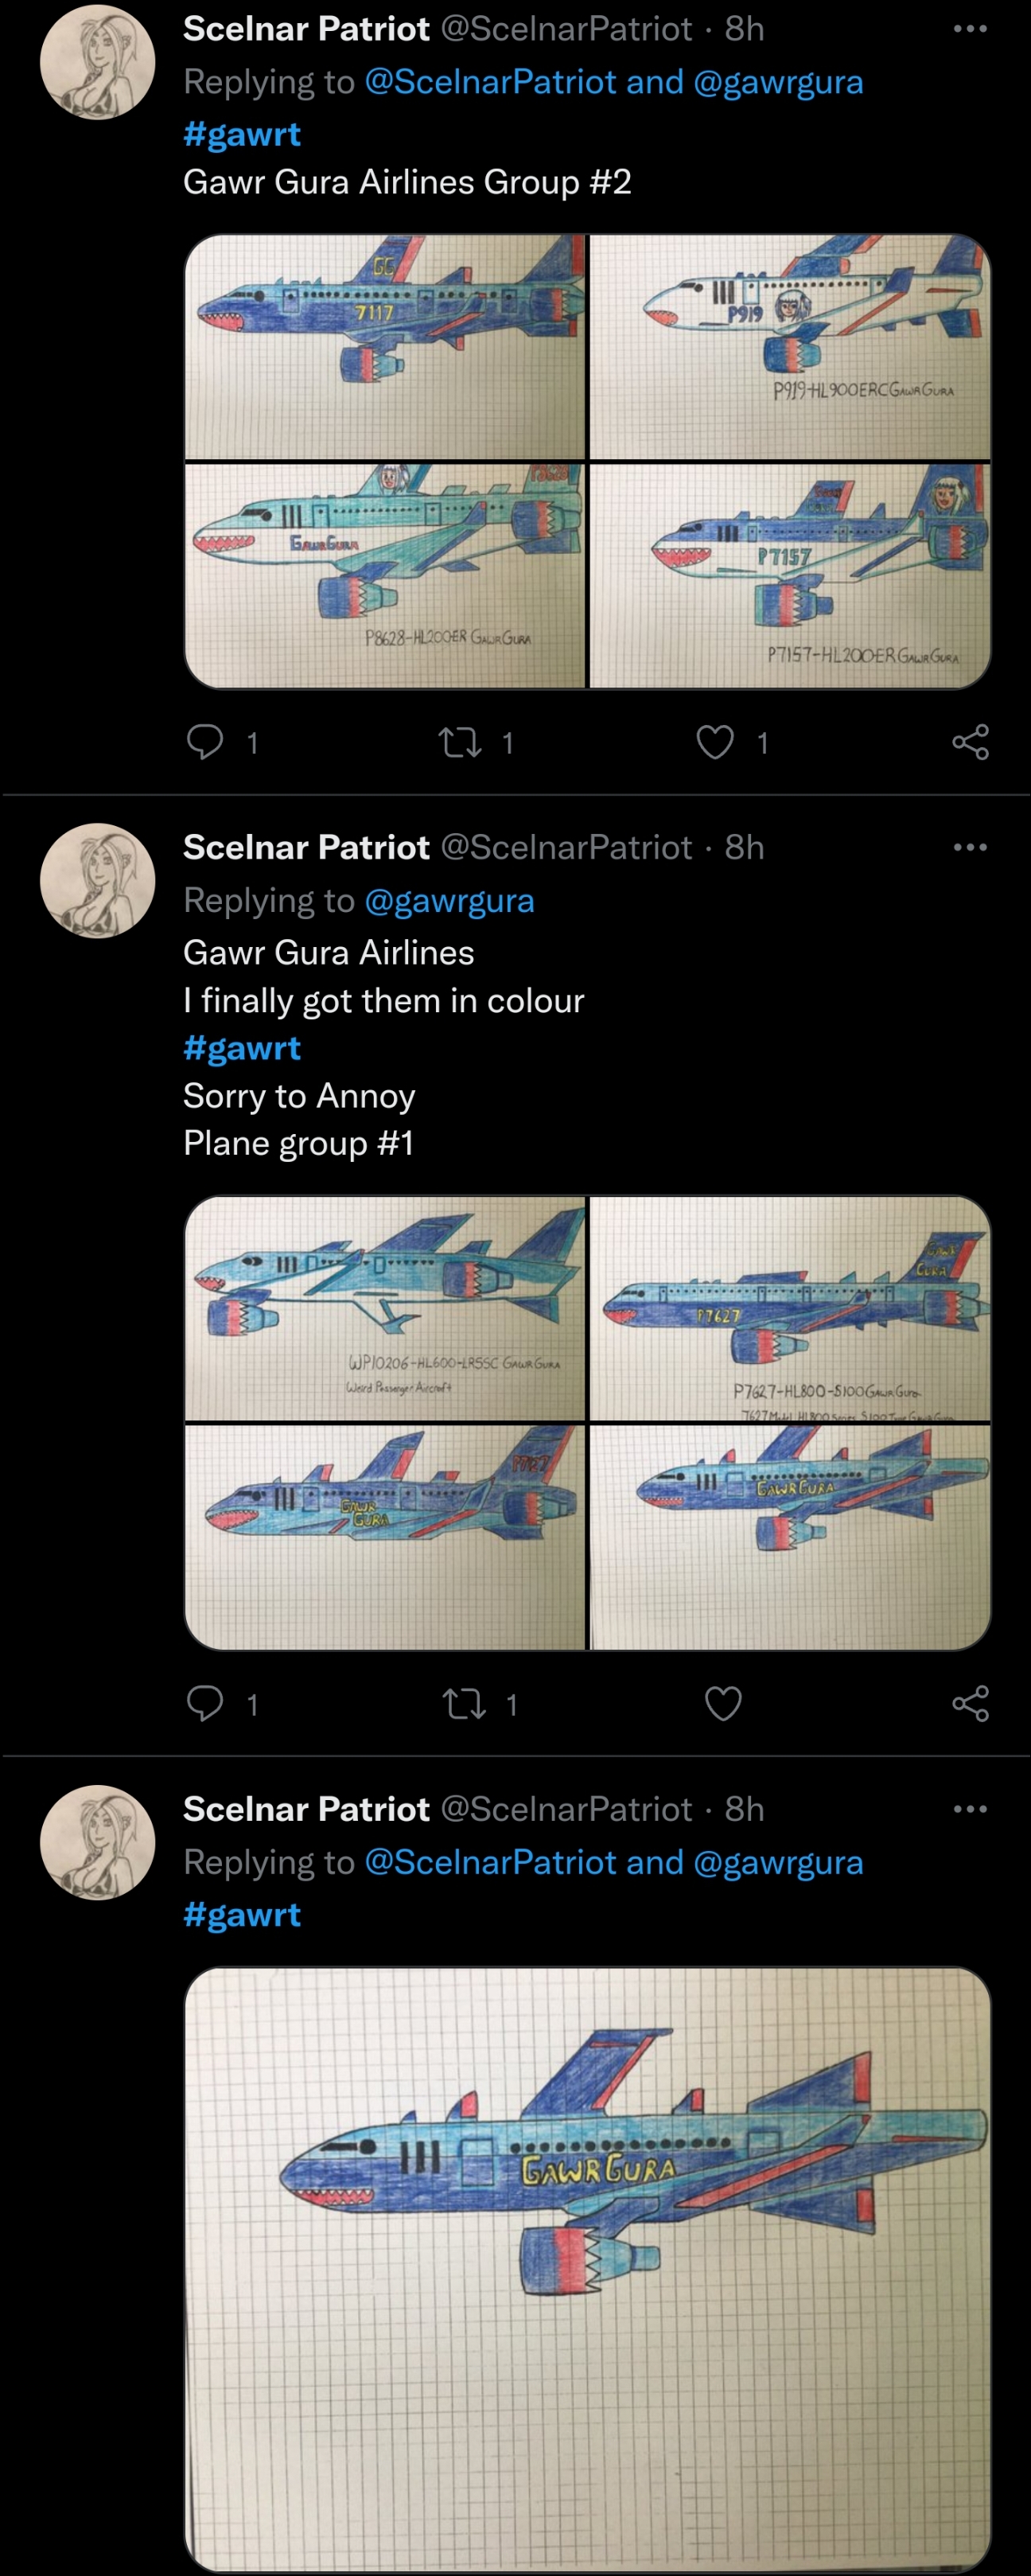Open more options on the bottom tweet
Screen dimensions: 1031x2576
pos(970,1809)
